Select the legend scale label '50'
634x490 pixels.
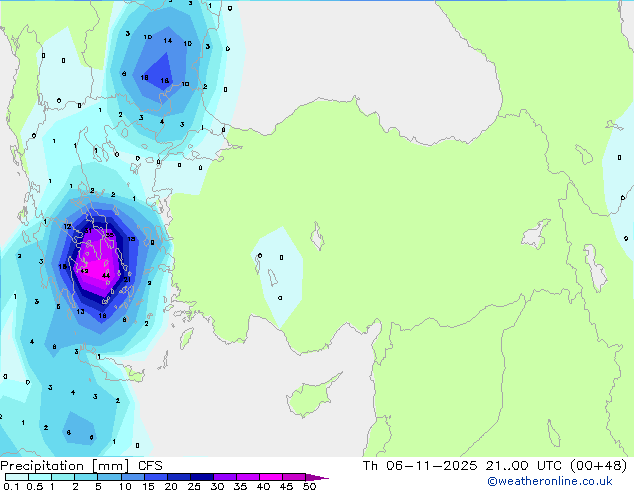[310, 486]
